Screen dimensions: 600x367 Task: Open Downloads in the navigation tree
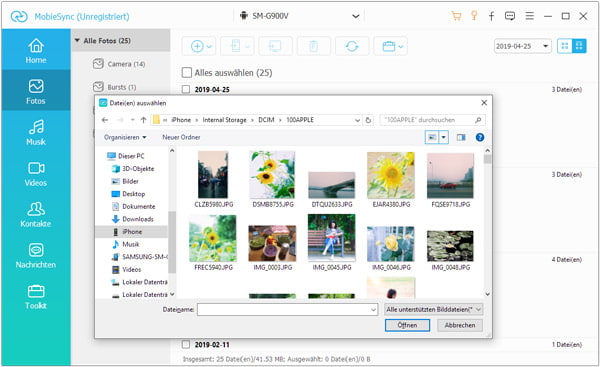pos(132,219)
